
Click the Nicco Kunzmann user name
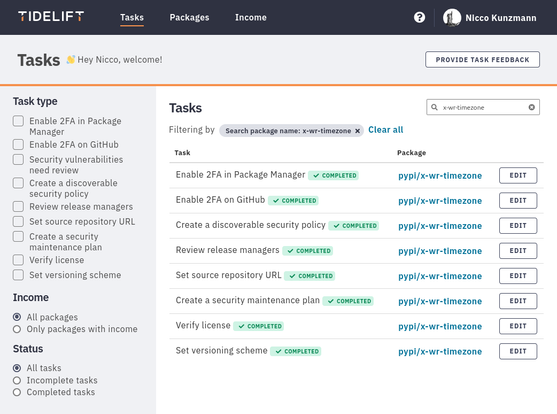coord(501,18)
